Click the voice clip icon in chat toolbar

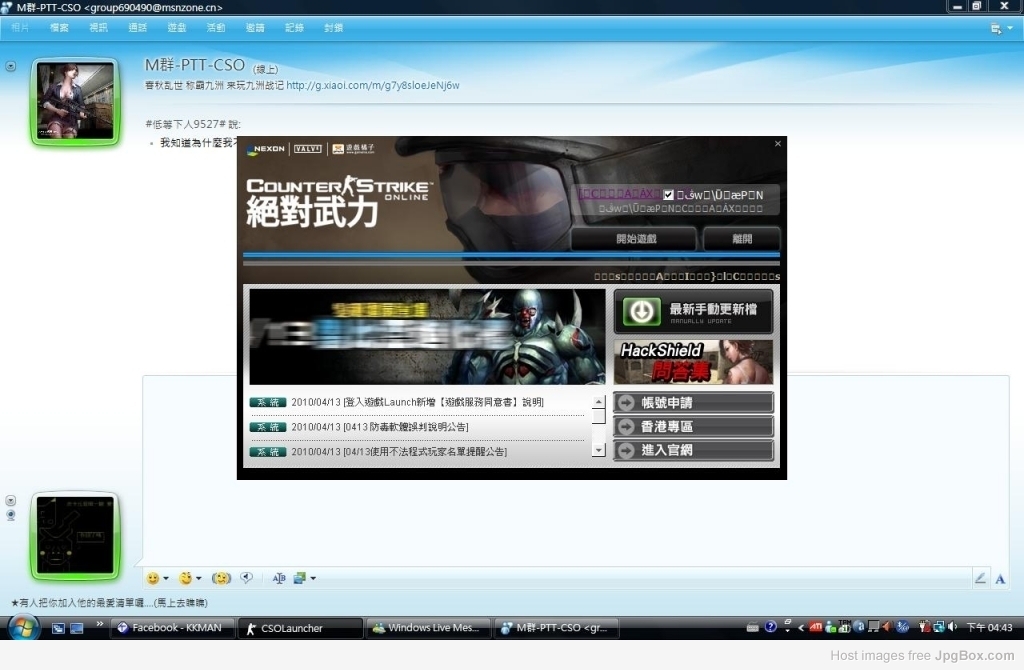(246, 578)
